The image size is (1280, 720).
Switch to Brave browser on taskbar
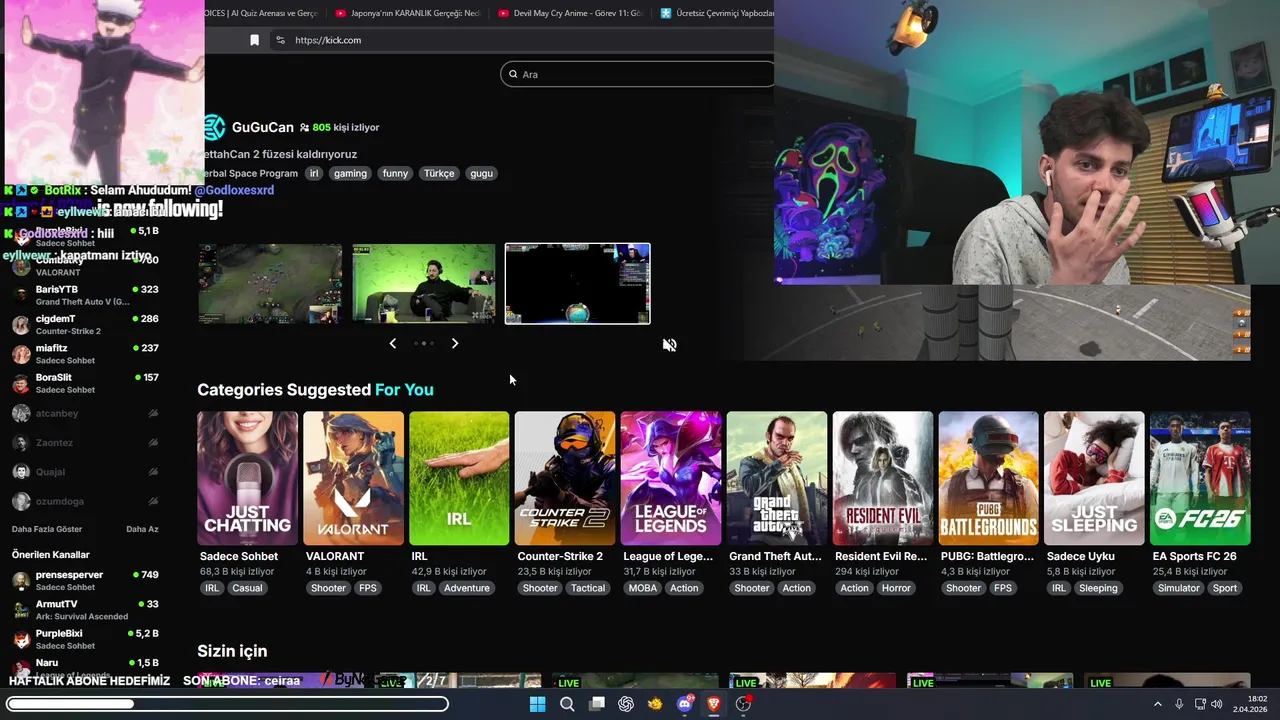[x=714, y=704]
